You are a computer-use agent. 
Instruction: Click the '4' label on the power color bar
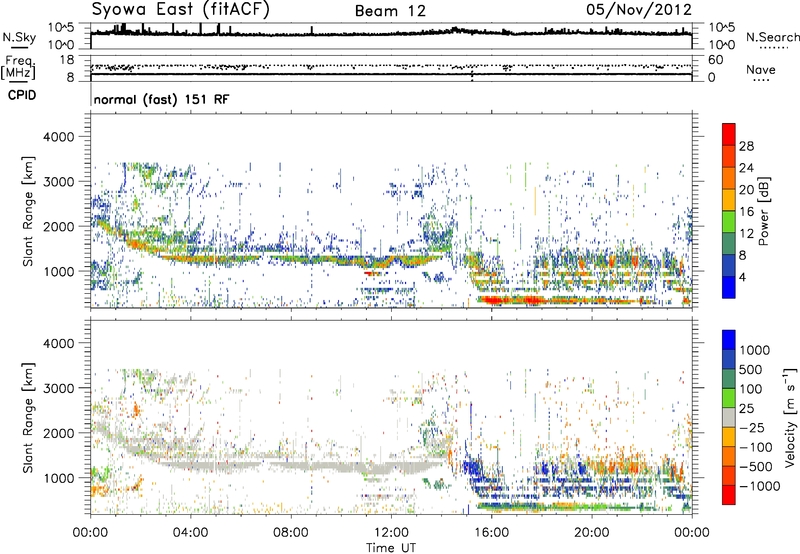click(742, 277)
